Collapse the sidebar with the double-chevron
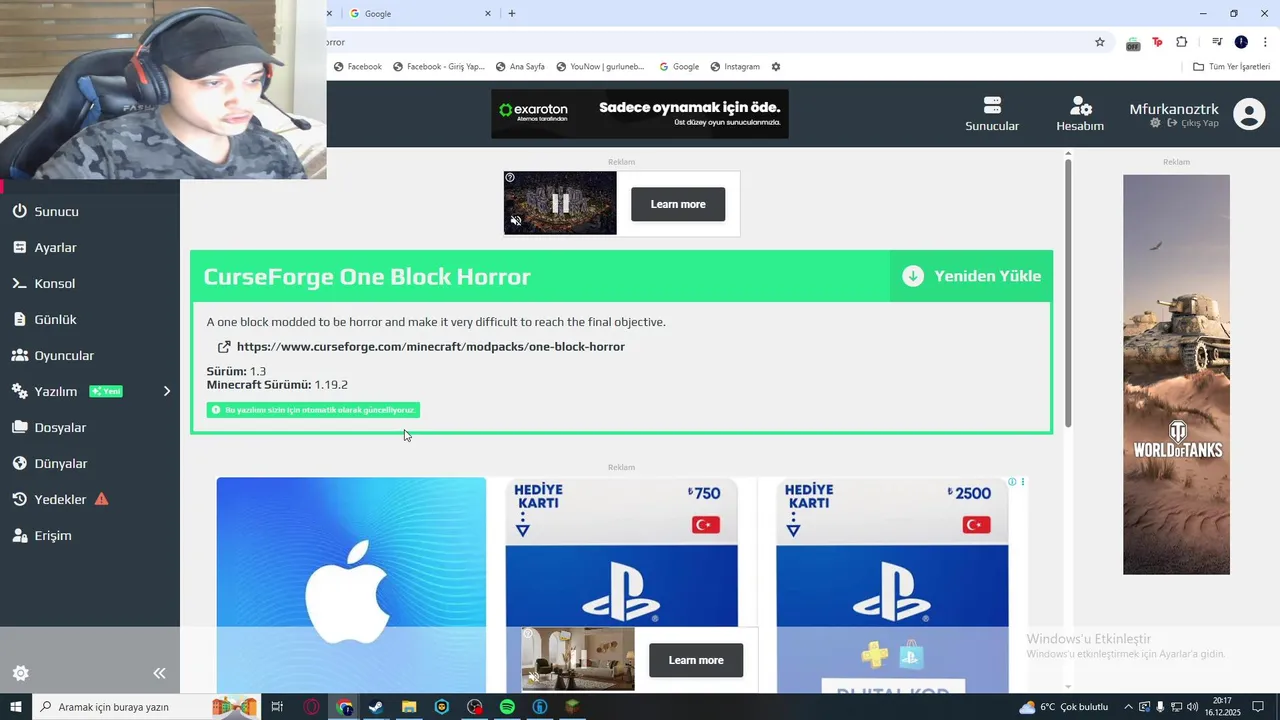 159,673
